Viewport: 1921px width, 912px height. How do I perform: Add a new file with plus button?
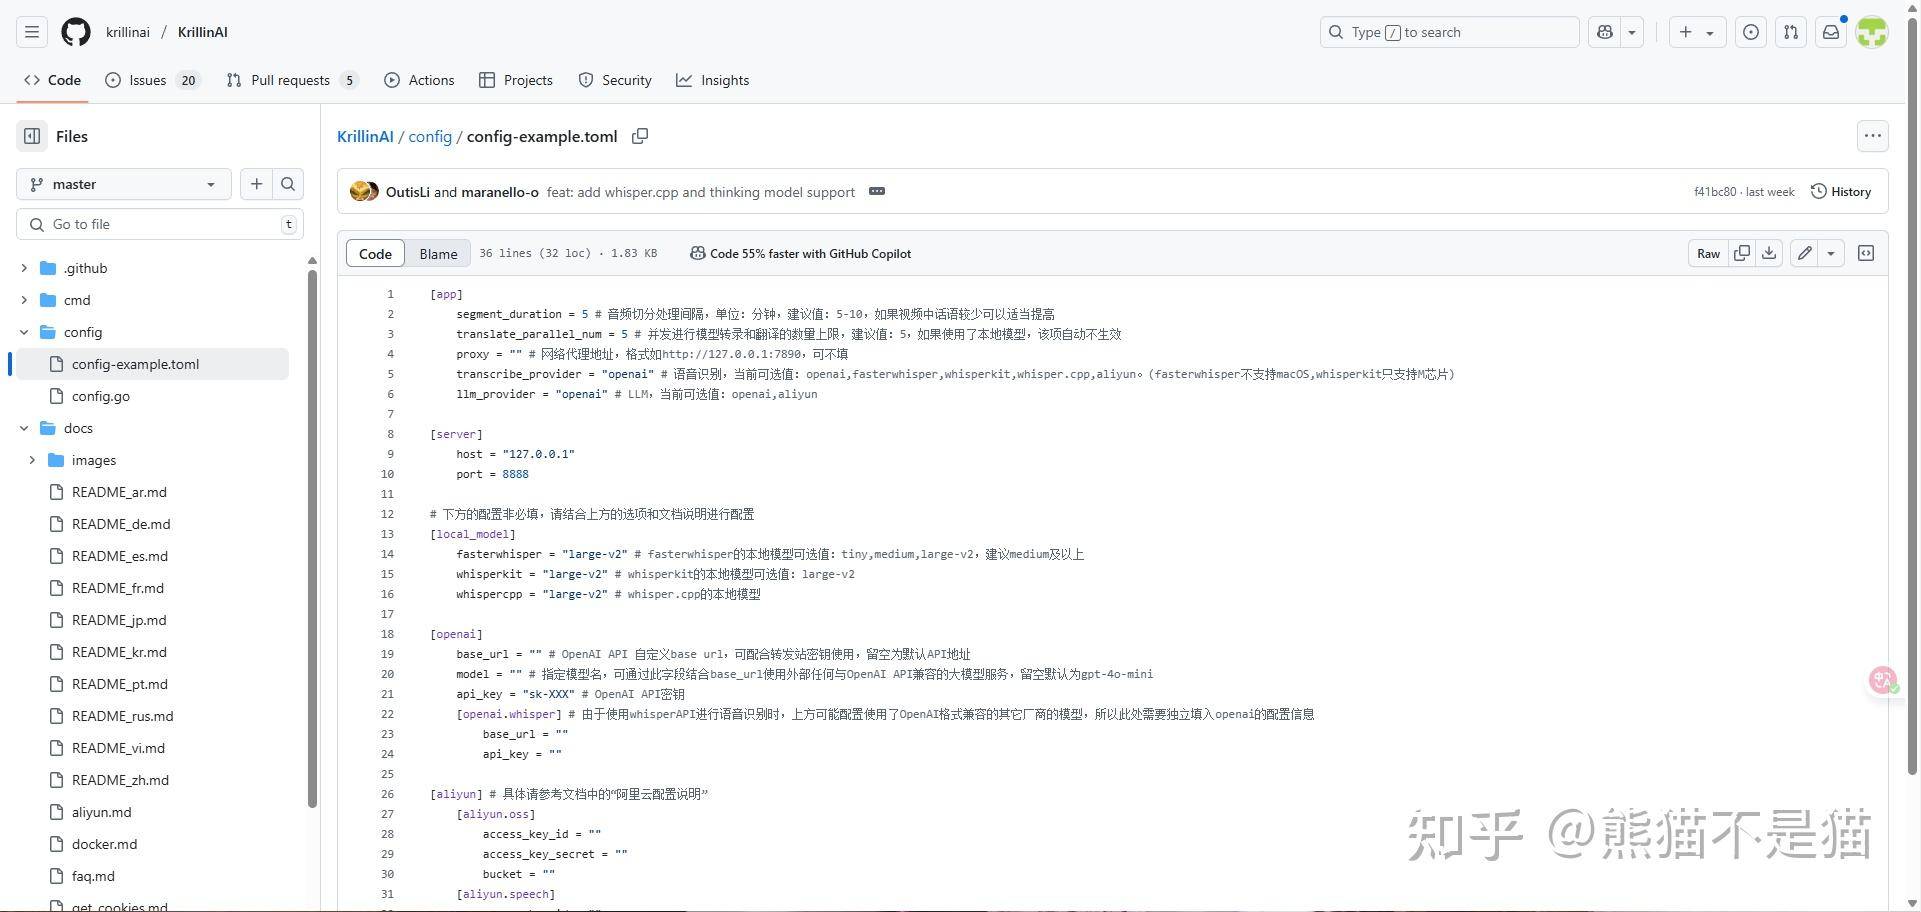256,184
